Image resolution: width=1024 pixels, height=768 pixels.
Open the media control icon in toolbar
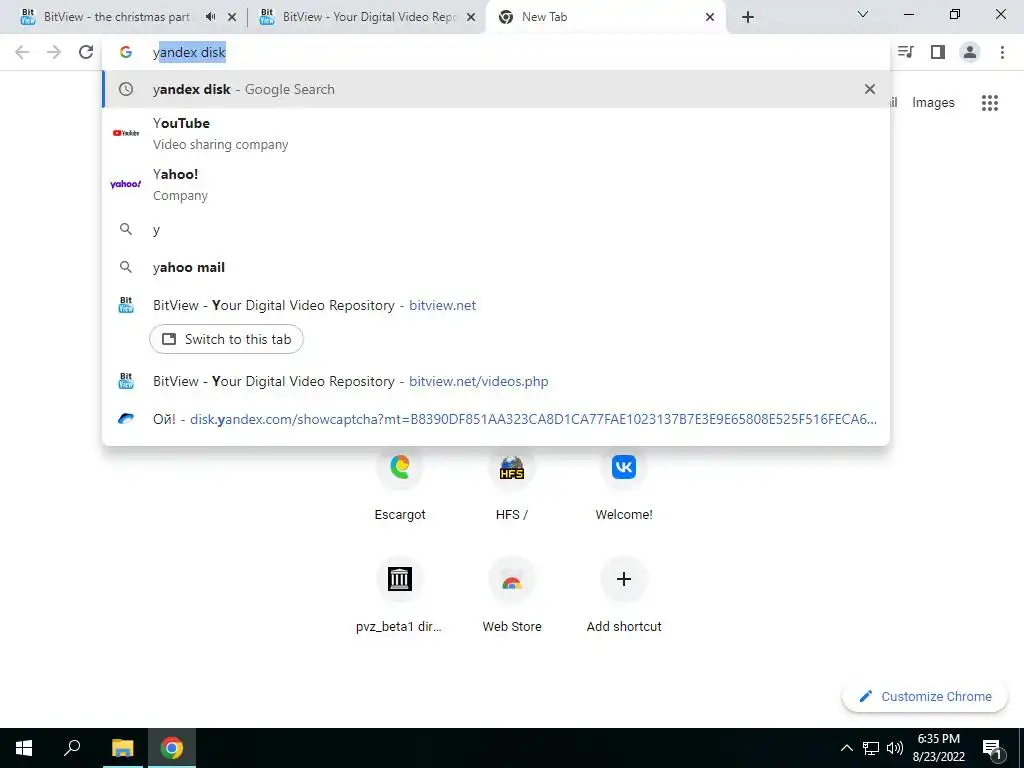coord(906,52)
